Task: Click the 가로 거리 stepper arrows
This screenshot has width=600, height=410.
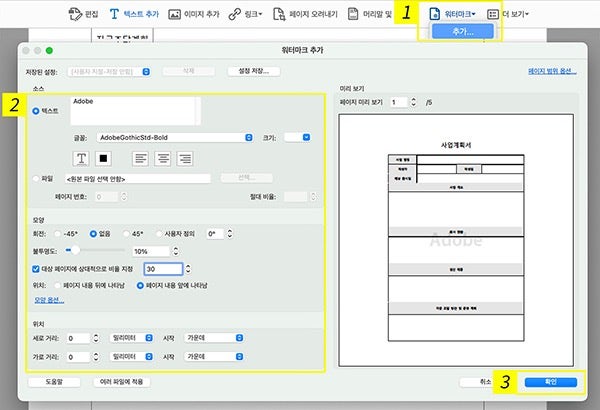Action: [x=96, y=357]
